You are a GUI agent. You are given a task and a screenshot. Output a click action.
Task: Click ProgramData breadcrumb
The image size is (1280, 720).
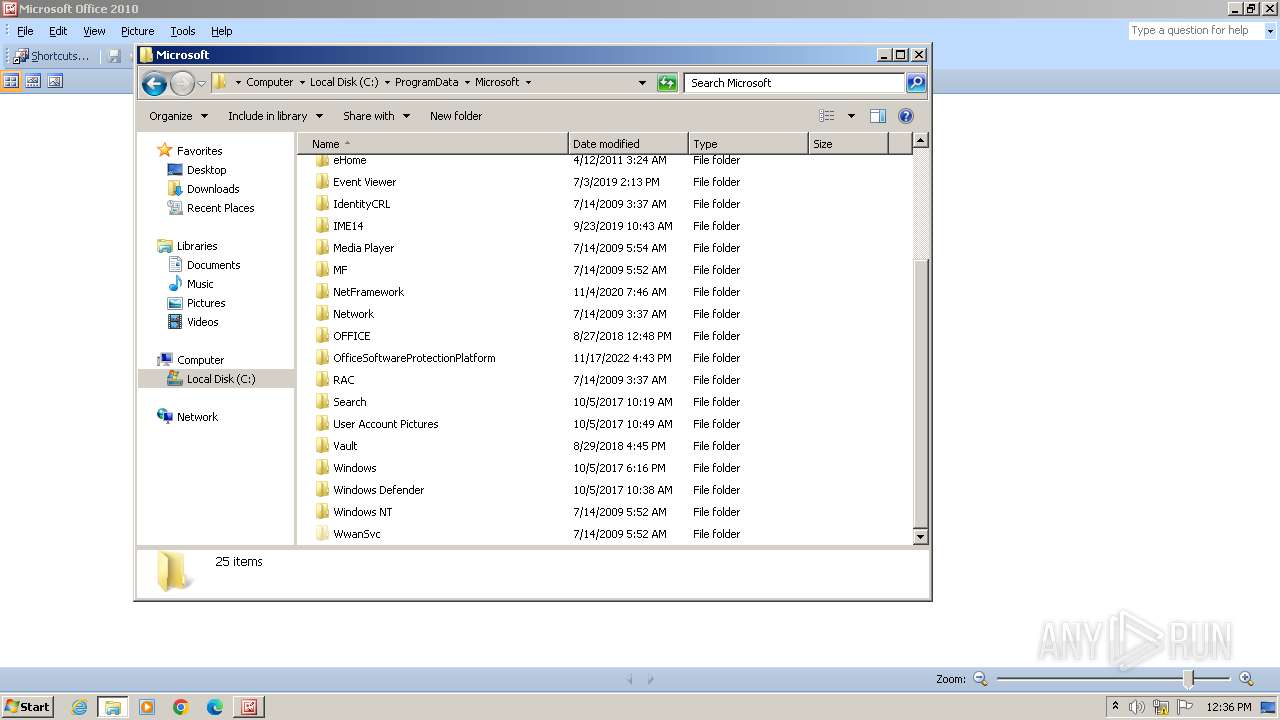click(426, 83)
